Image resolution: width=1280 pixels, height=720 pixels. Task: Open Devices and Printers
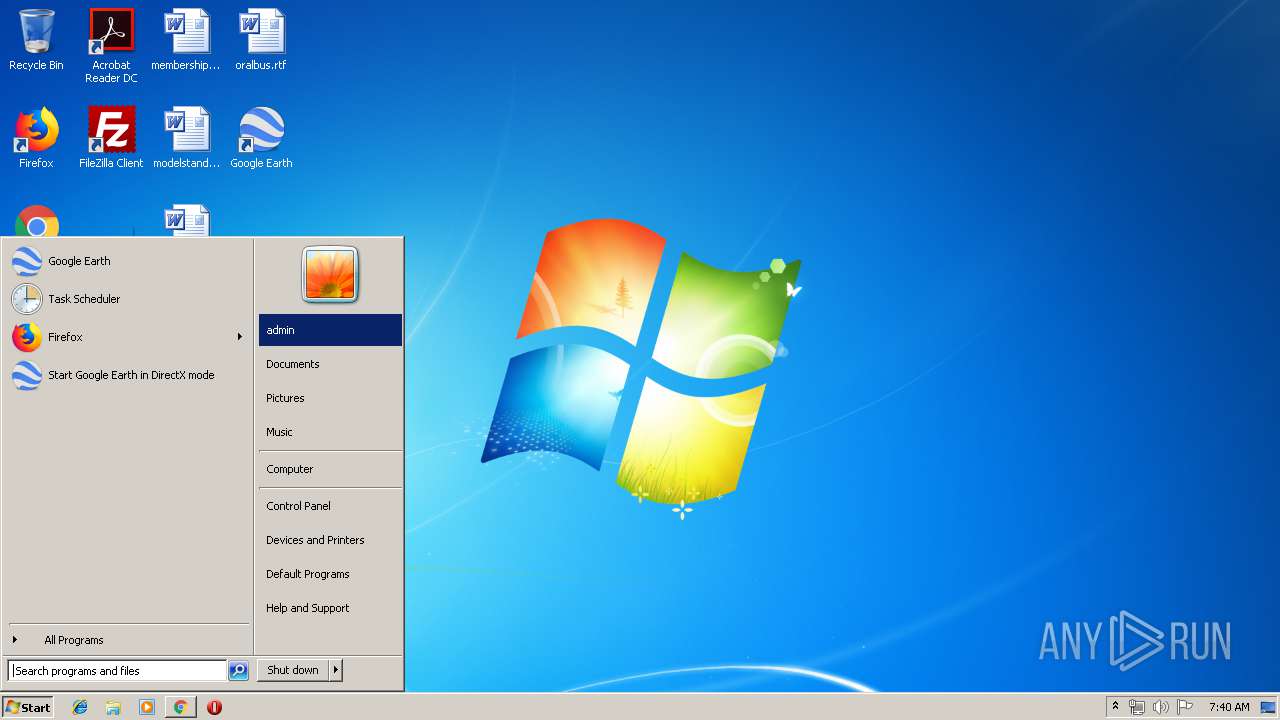pyautogui.click(x=330, y=540)
